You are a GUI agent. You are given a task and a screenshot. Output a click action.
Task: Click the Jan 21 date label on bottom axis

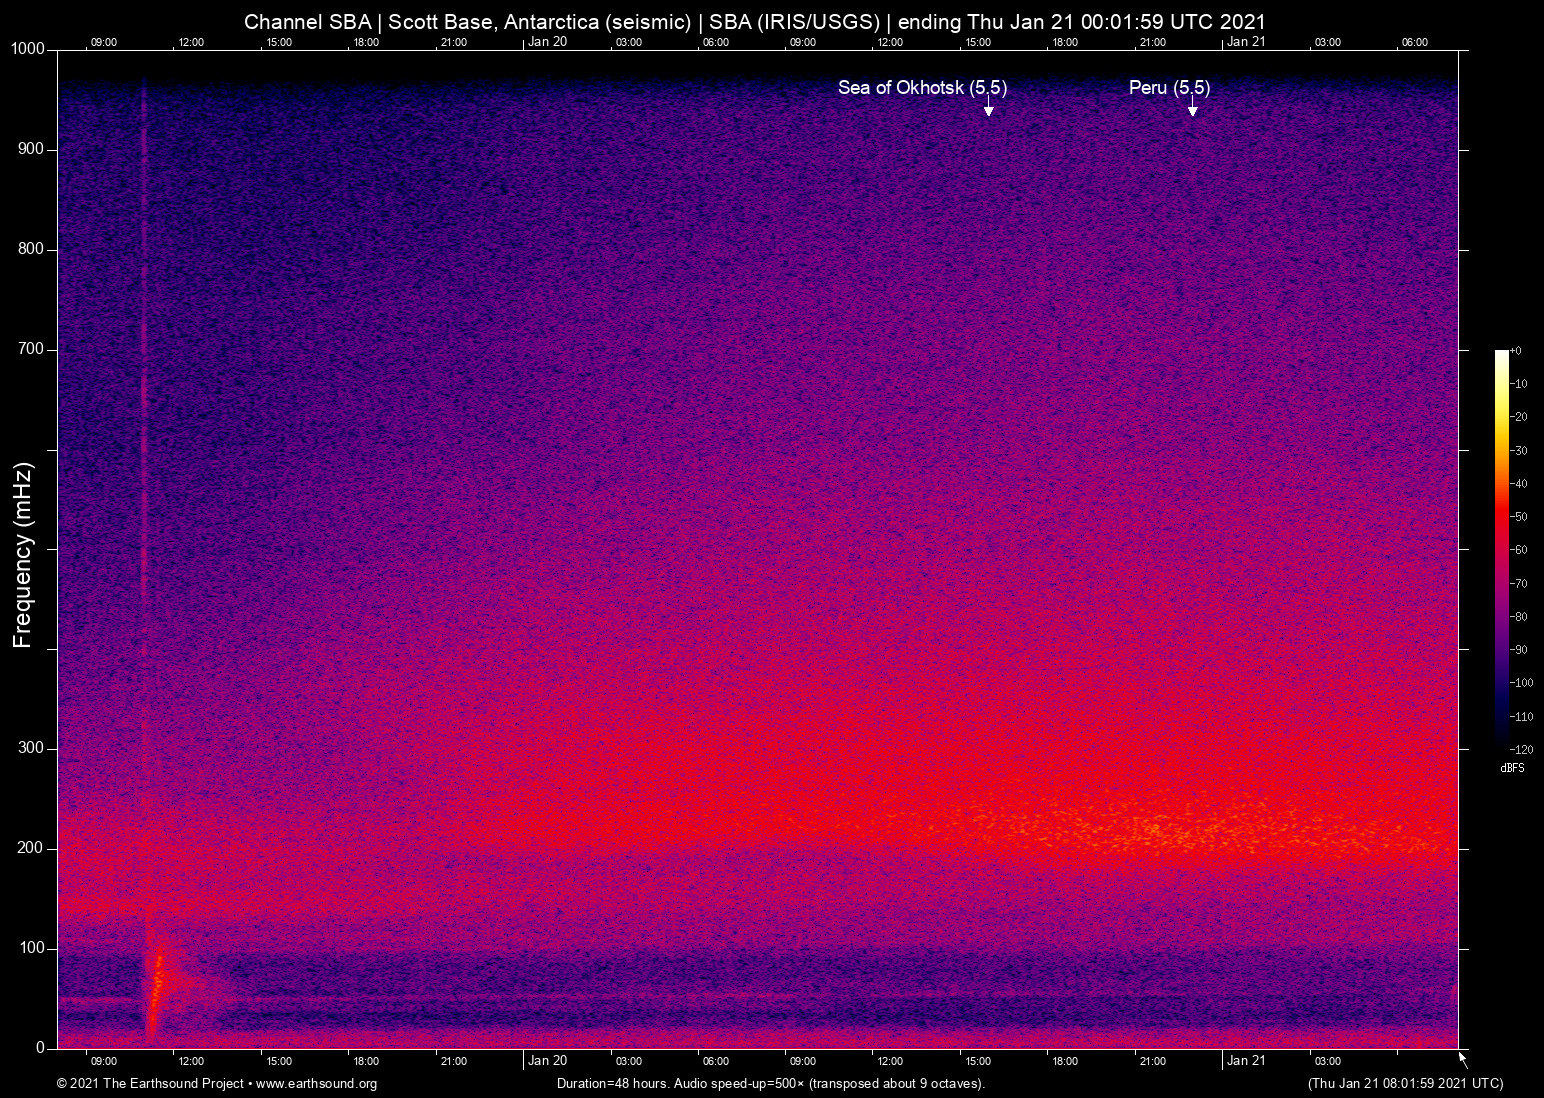(1246, 1061)
